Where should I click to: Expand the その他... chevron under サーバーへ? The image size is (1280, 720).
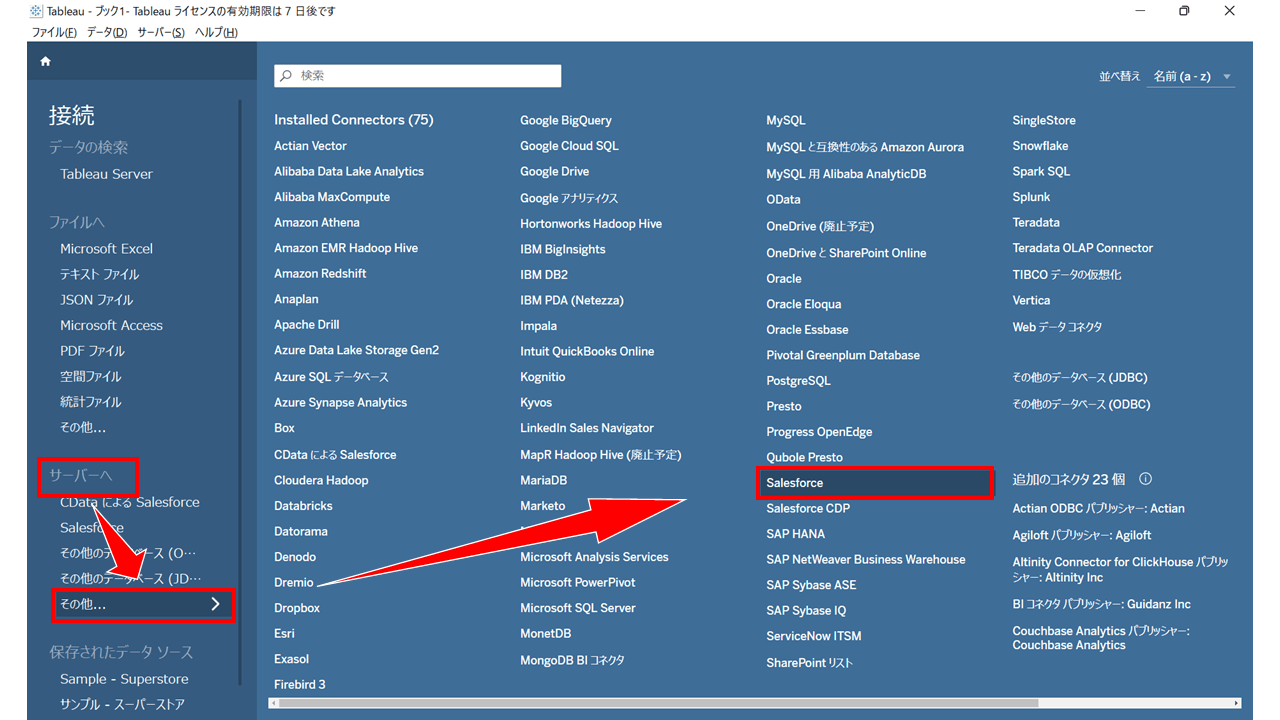(x=215, y=604)
